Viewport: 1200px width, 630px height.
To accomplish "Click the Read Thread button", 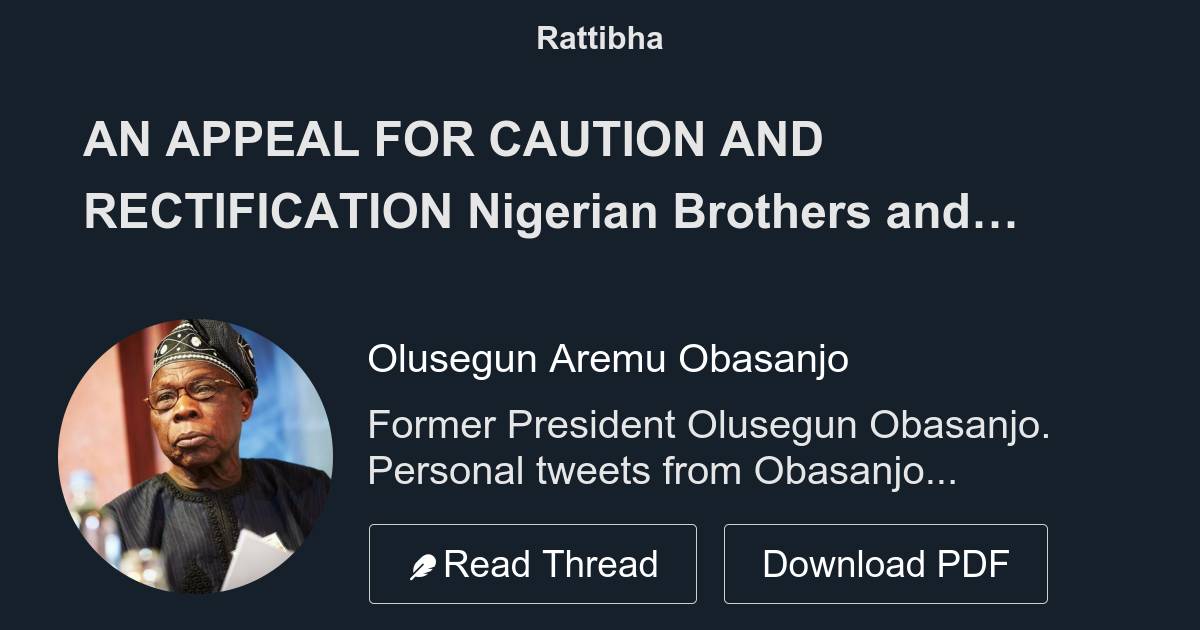I will [x=533, y=563].
